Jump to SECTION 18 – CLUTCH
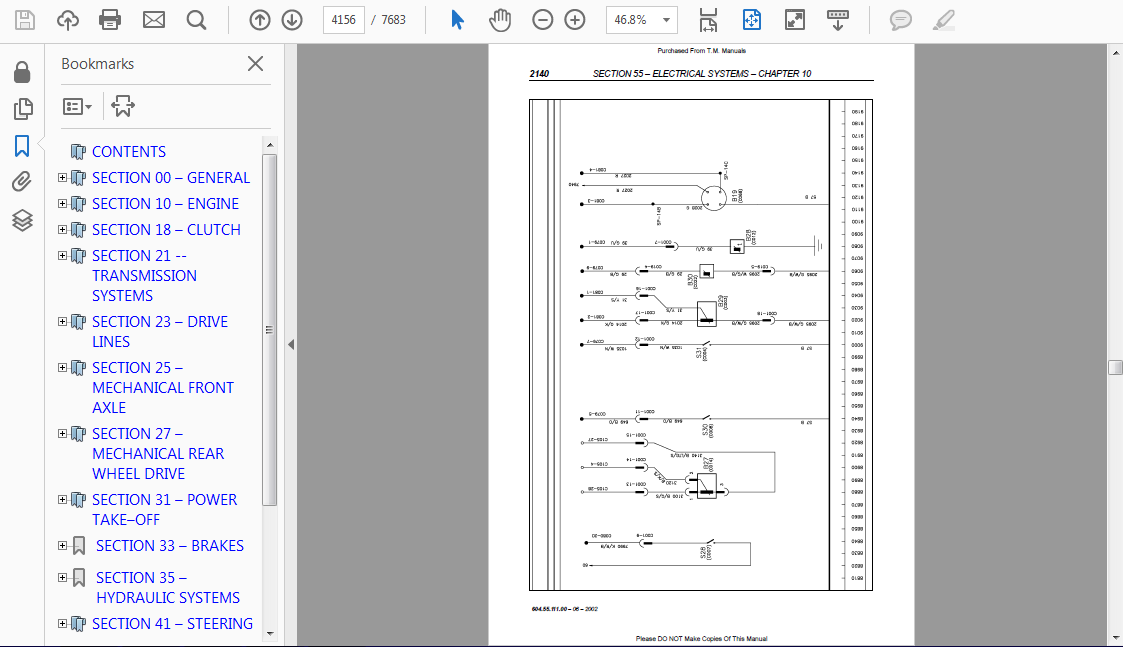1123x647 pixels. click(166, 229)
